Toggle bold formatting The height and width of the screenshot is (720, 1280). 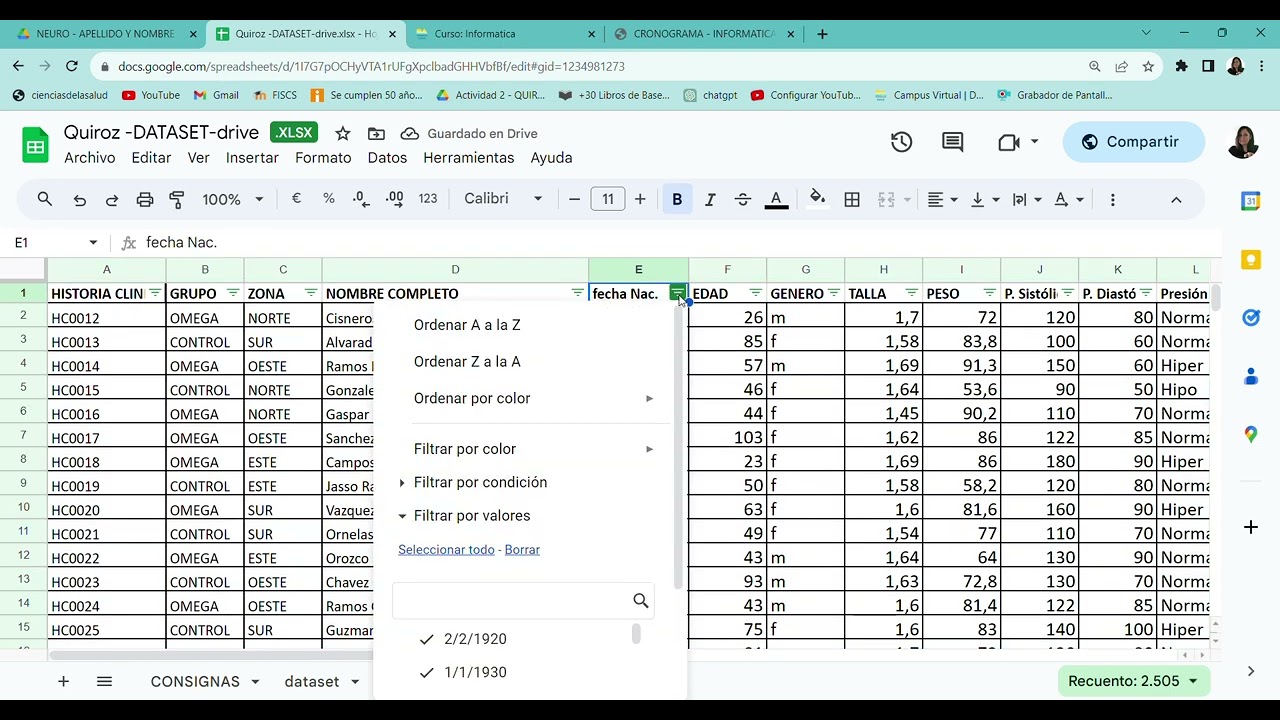[x=677, y=199]
